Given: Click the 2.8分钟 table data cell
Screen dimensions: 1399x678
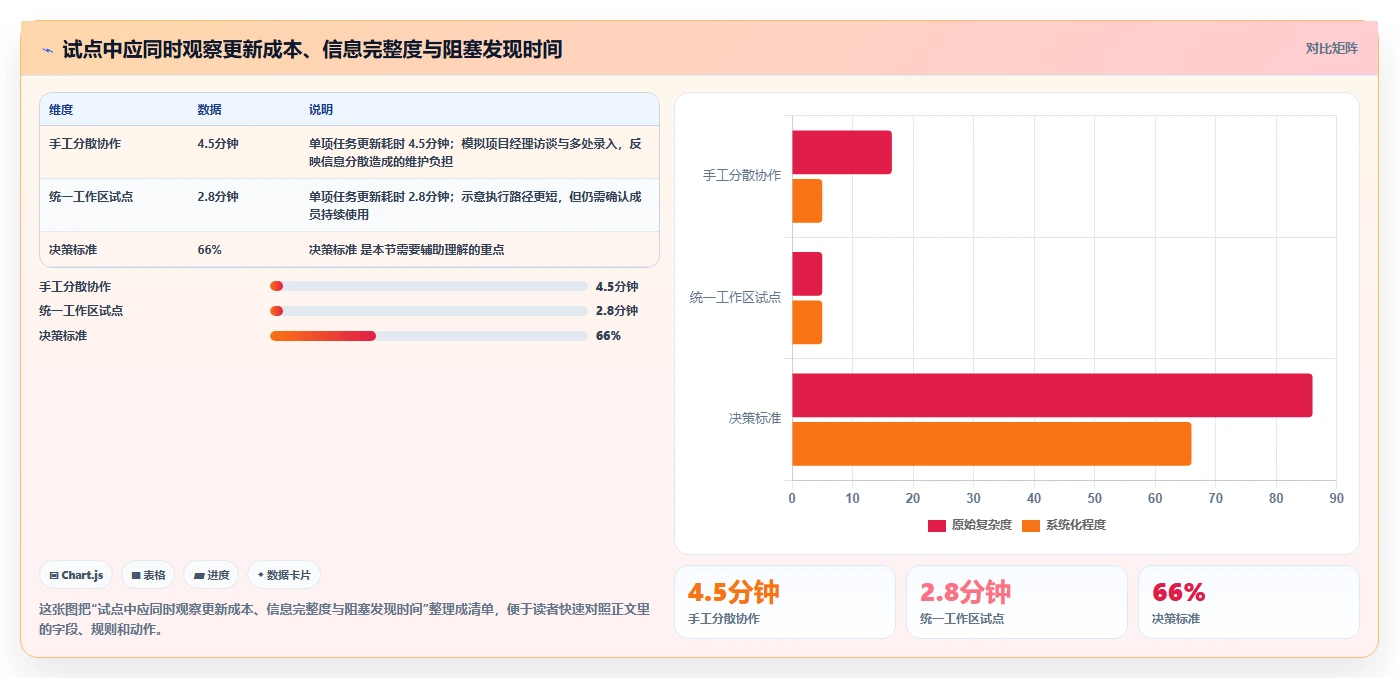Looking at the screenshot, I should coord(218,197).
